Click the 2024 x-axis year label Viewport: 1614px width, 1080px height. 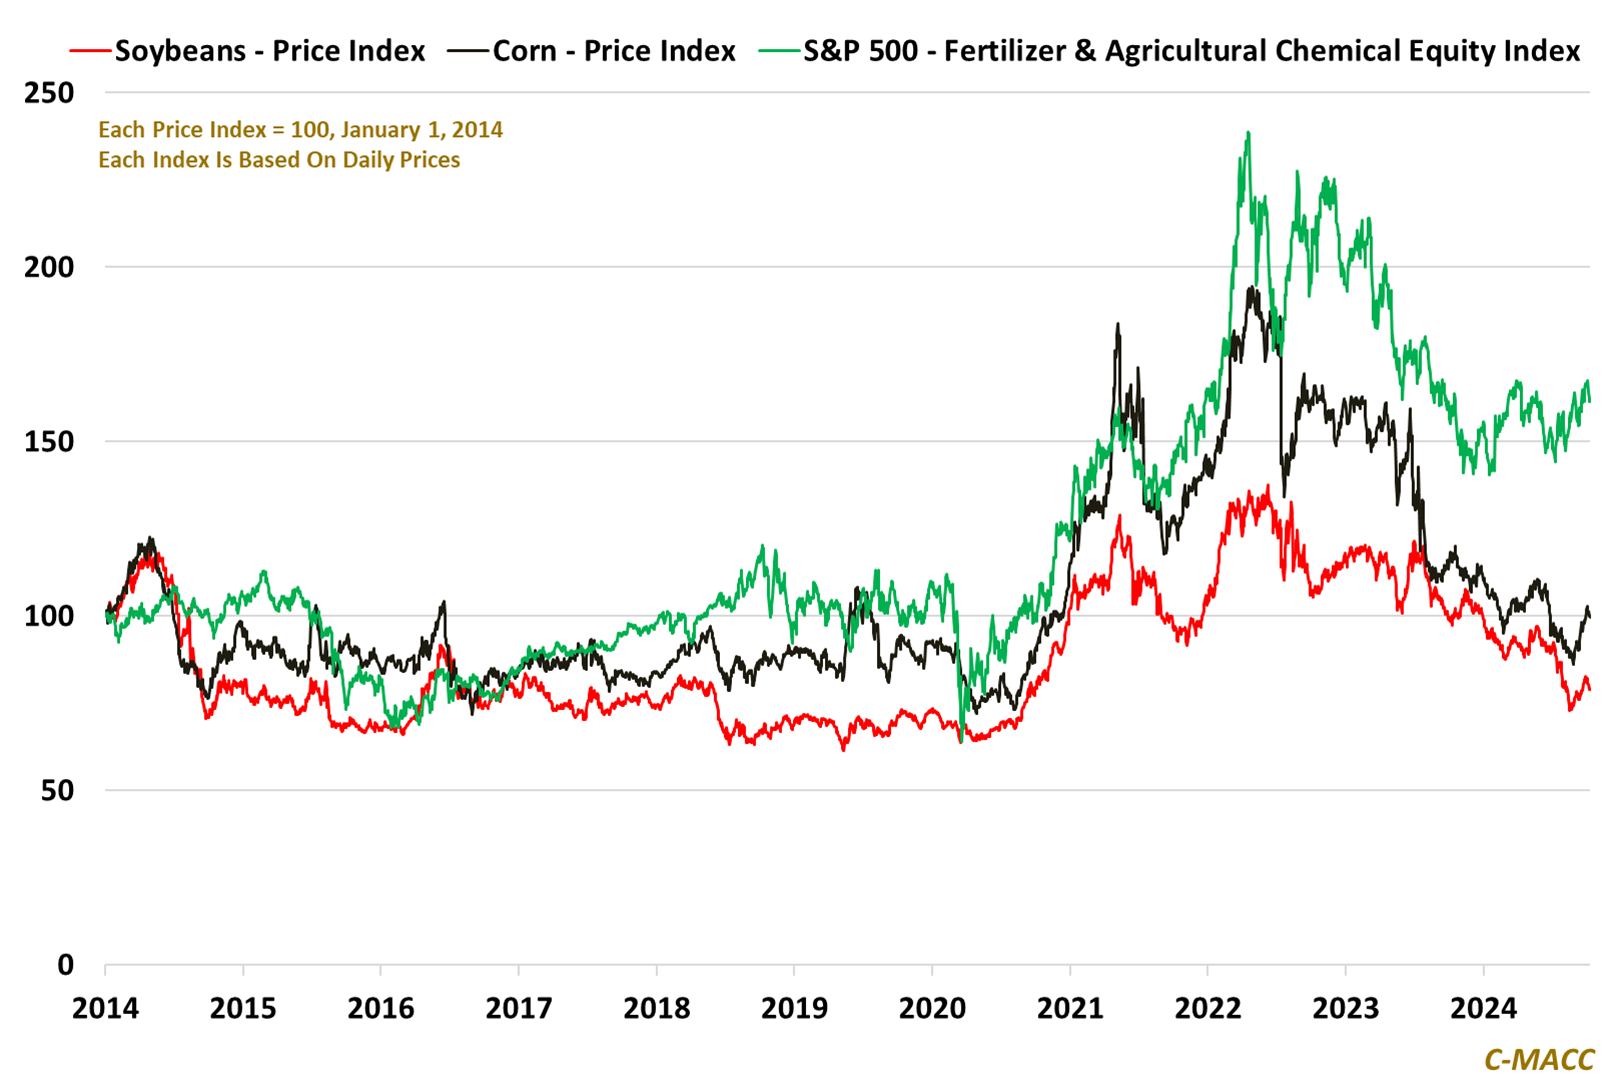(x=1483, y=1008)
